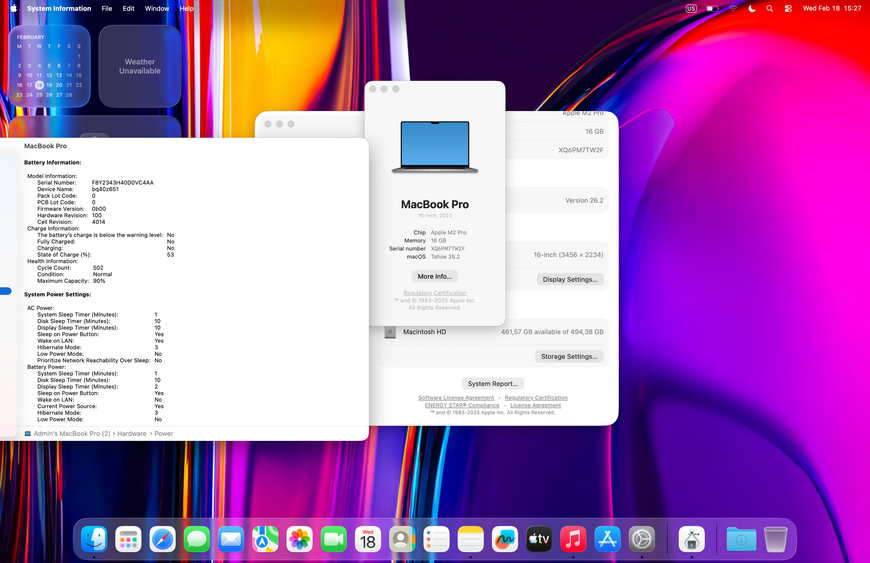Click serial number XQ6PM7TW2F in About window

pos(448,248)
